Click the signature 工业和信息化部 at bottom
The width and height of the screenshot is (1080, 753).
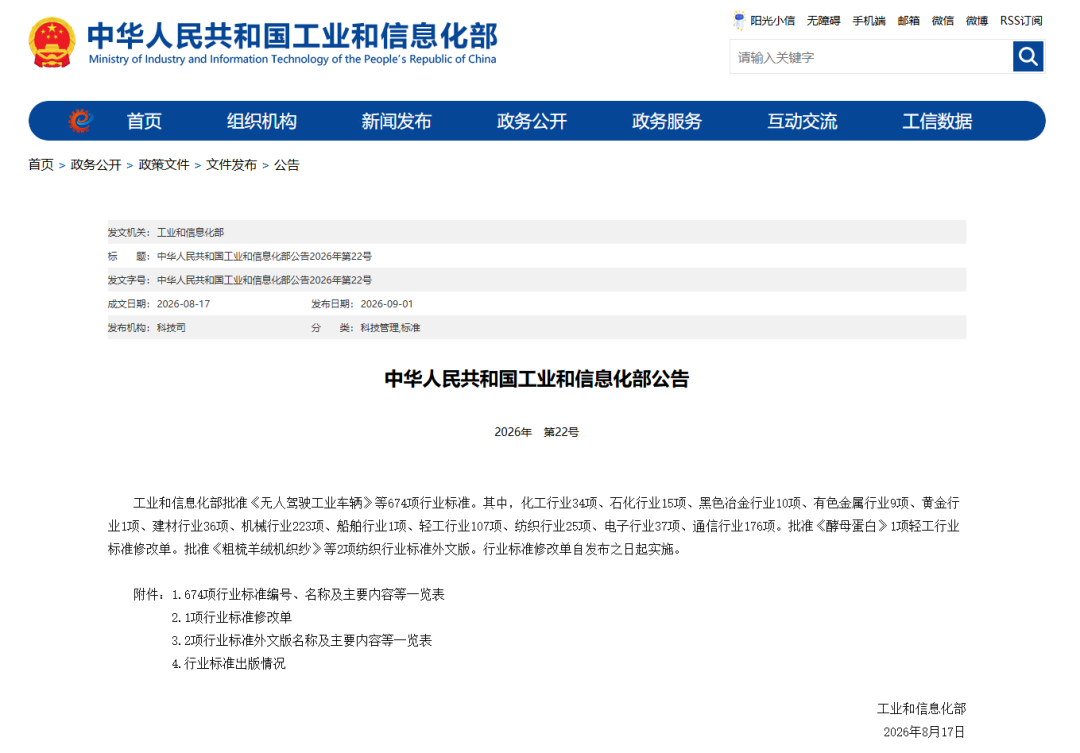point(922,708)
